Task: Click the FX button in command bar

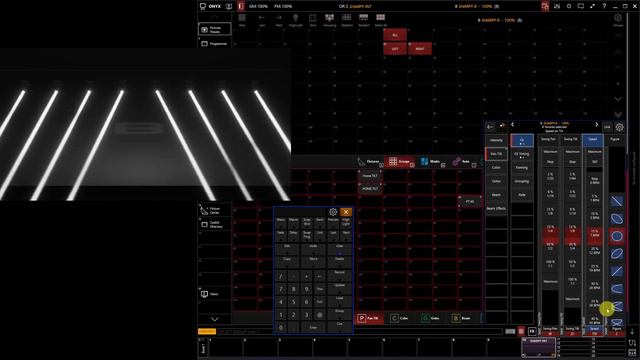Action: pos(532,331)
